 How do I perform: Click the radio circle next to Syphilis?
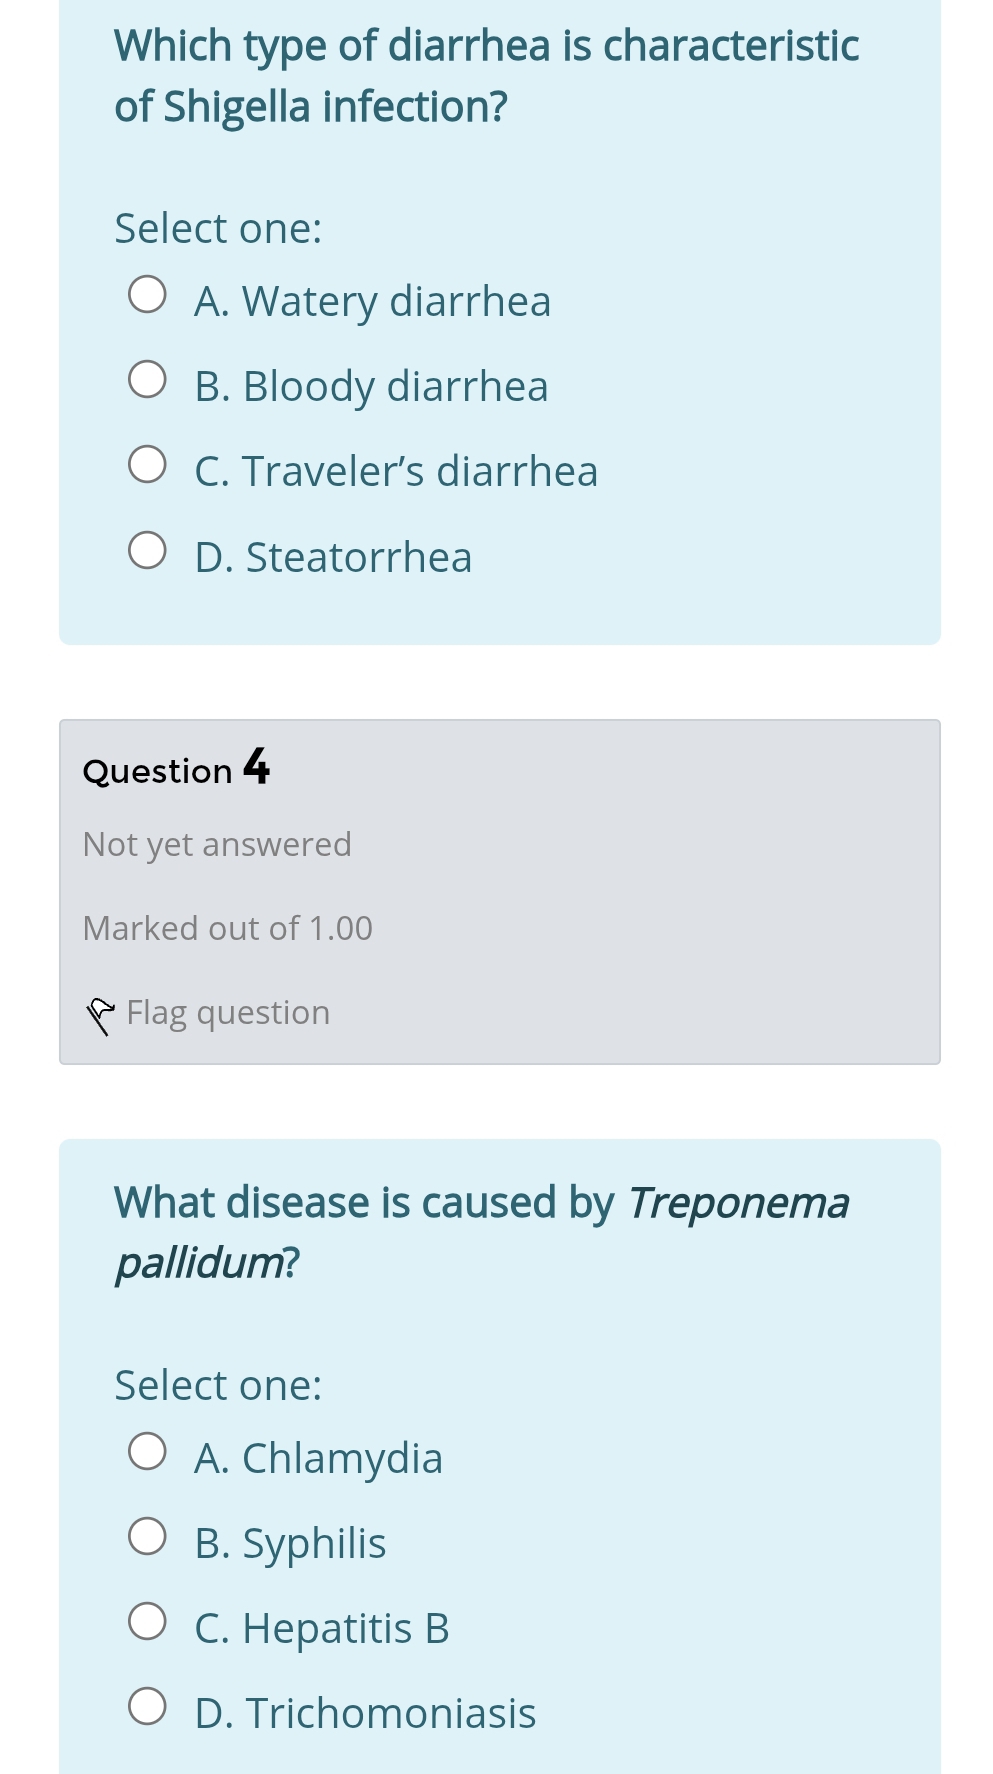147,1535
